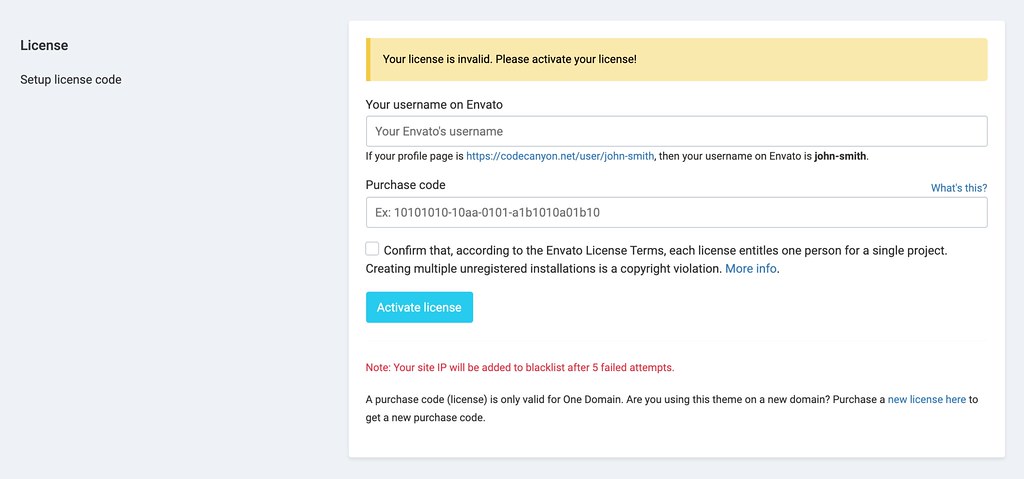
Task: Click the bold "john-smith" example username
Action: [840, 157]
